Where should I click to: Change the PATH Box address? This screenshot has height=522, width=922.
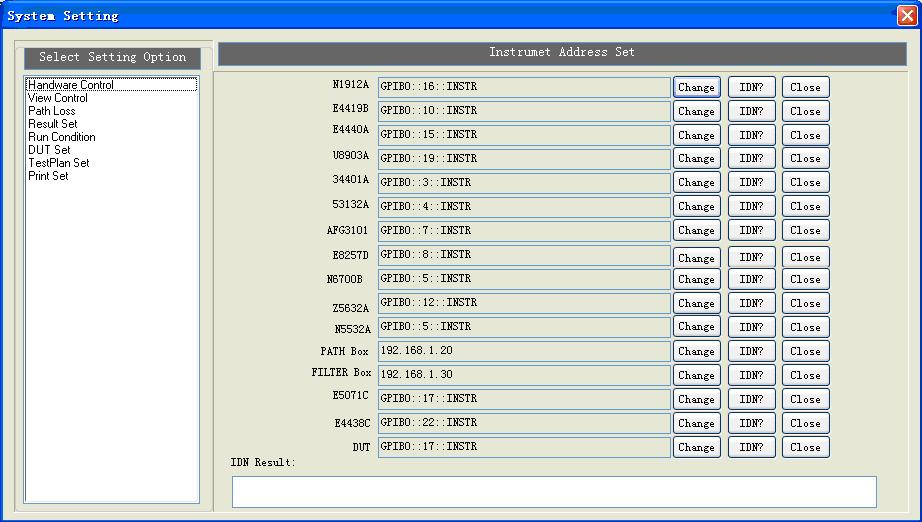point(697,351)
